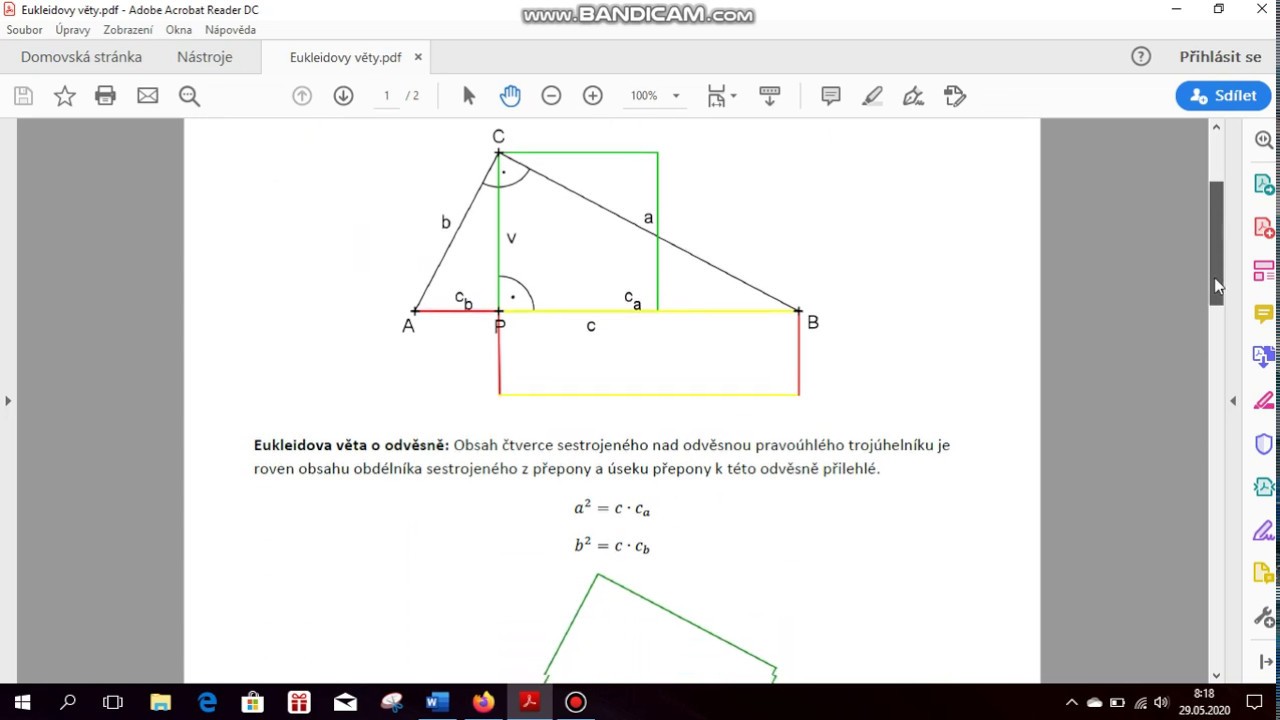Select the Highlight text pen tool
1280x720 pixels.
[x=872, y=96]
